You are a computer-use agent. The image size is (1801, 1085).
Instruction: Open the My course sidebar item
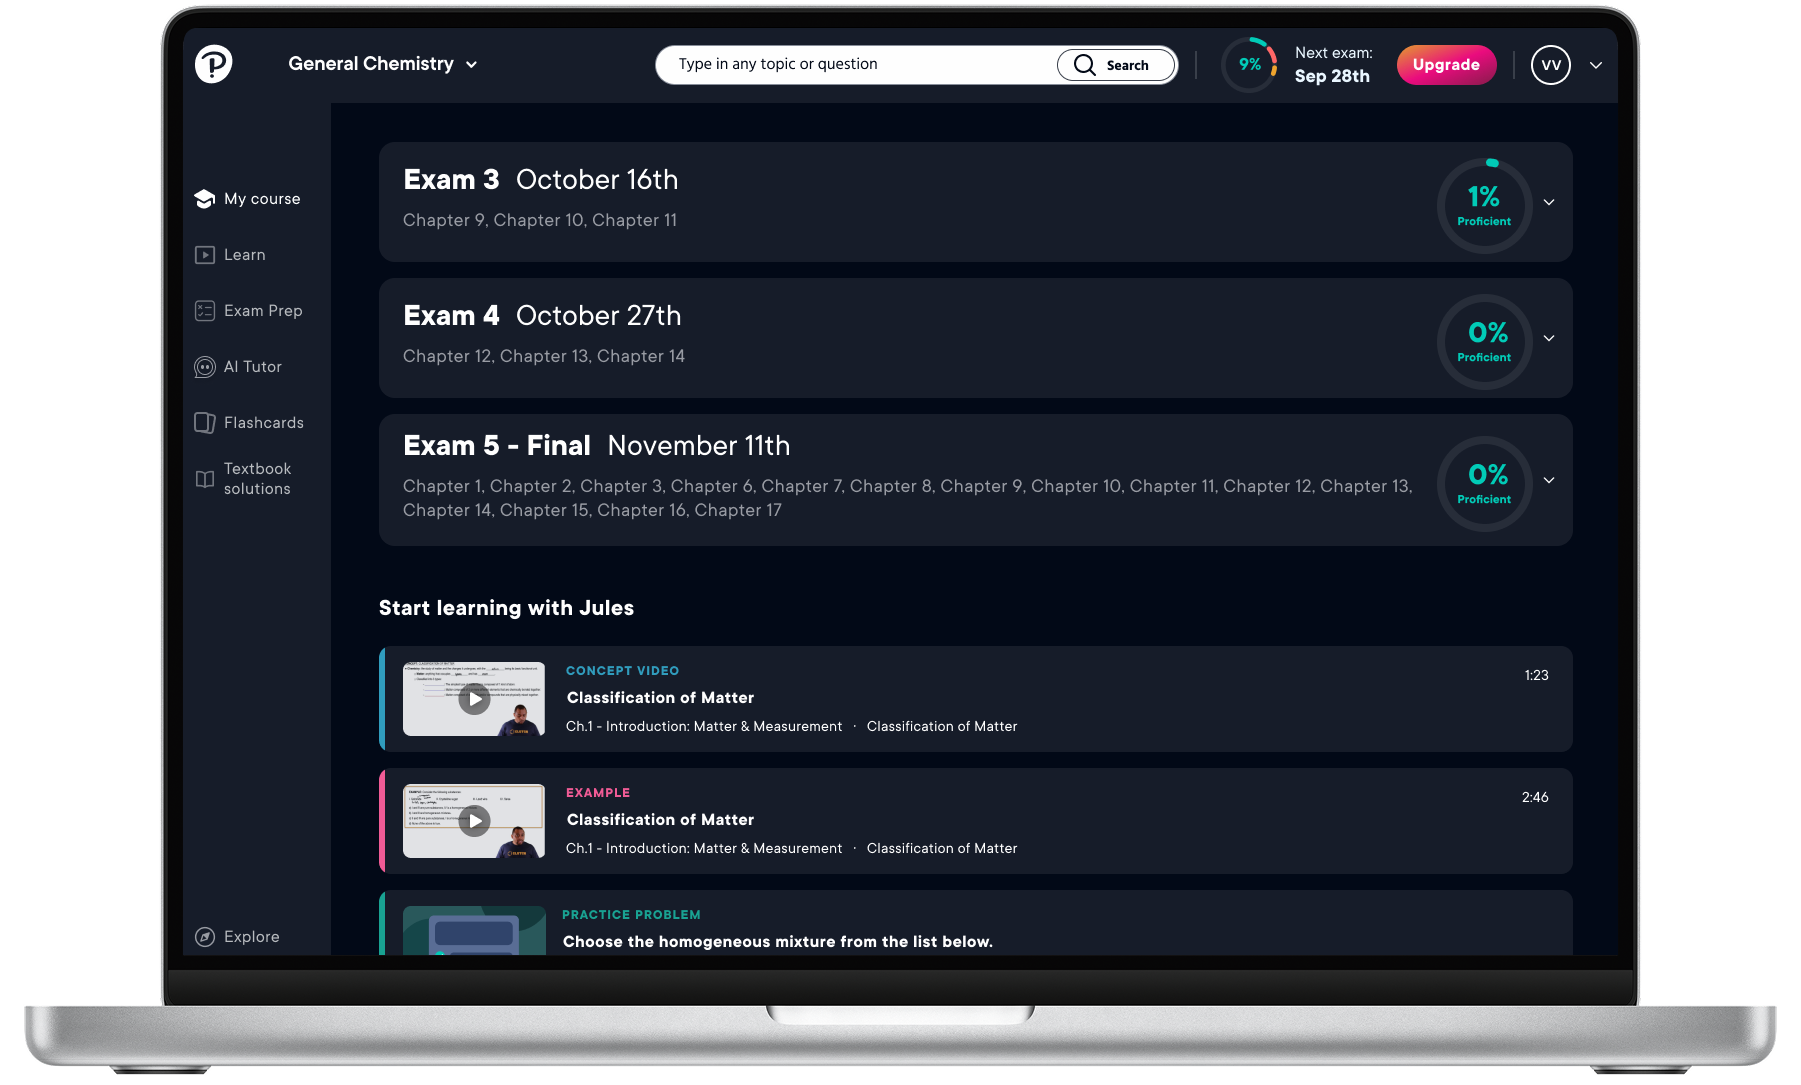point(248,199)
